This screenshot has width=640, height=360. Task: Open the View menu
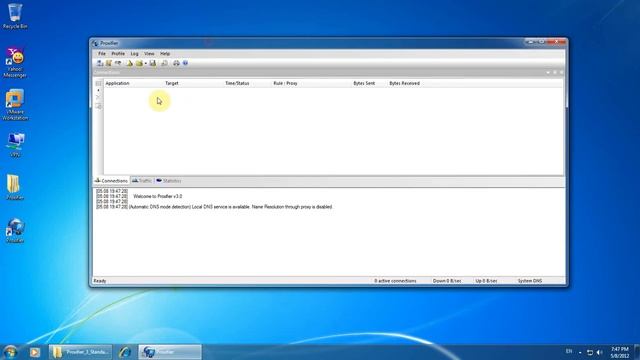149,54
